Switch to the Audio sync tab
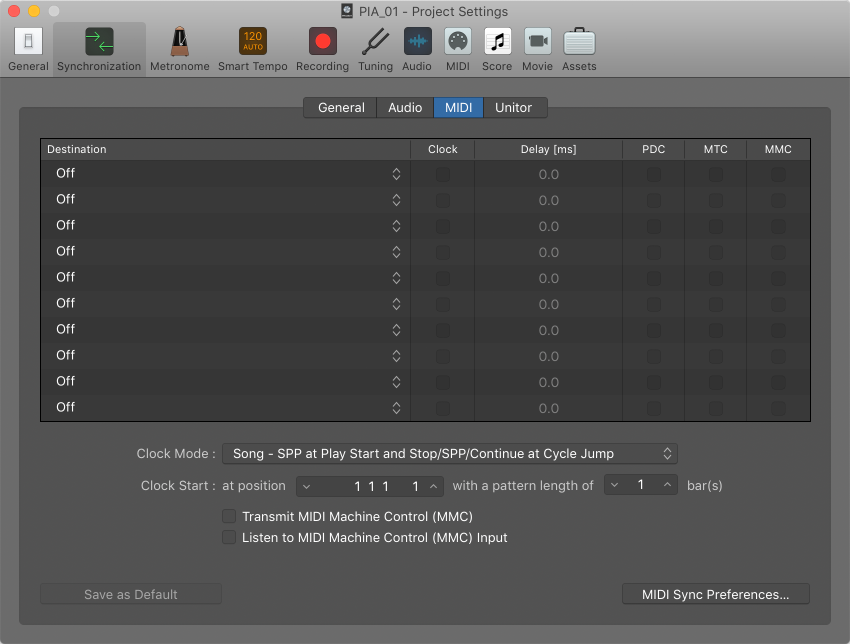The width and height of the screenshot is (850, 644). point(405,107)
